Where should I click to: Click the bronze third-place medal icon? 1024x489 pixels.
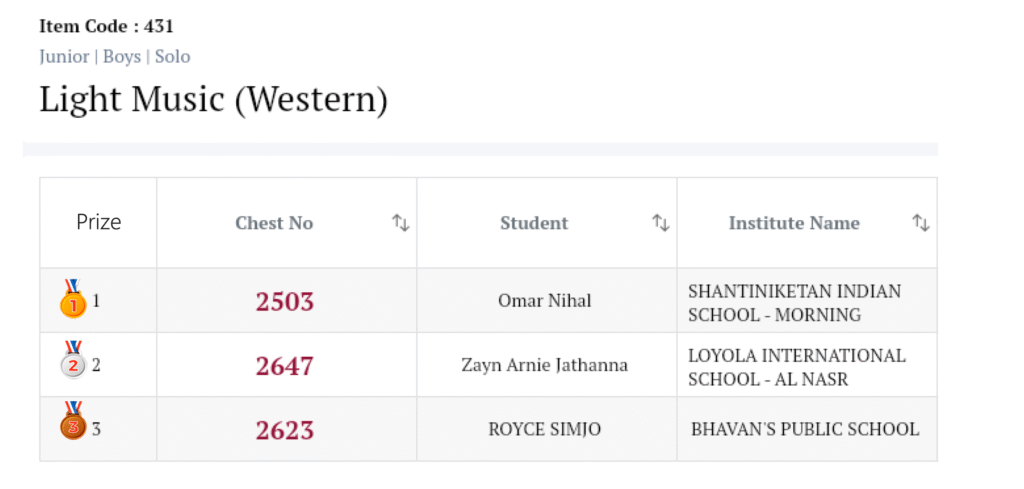pos(72,424)
